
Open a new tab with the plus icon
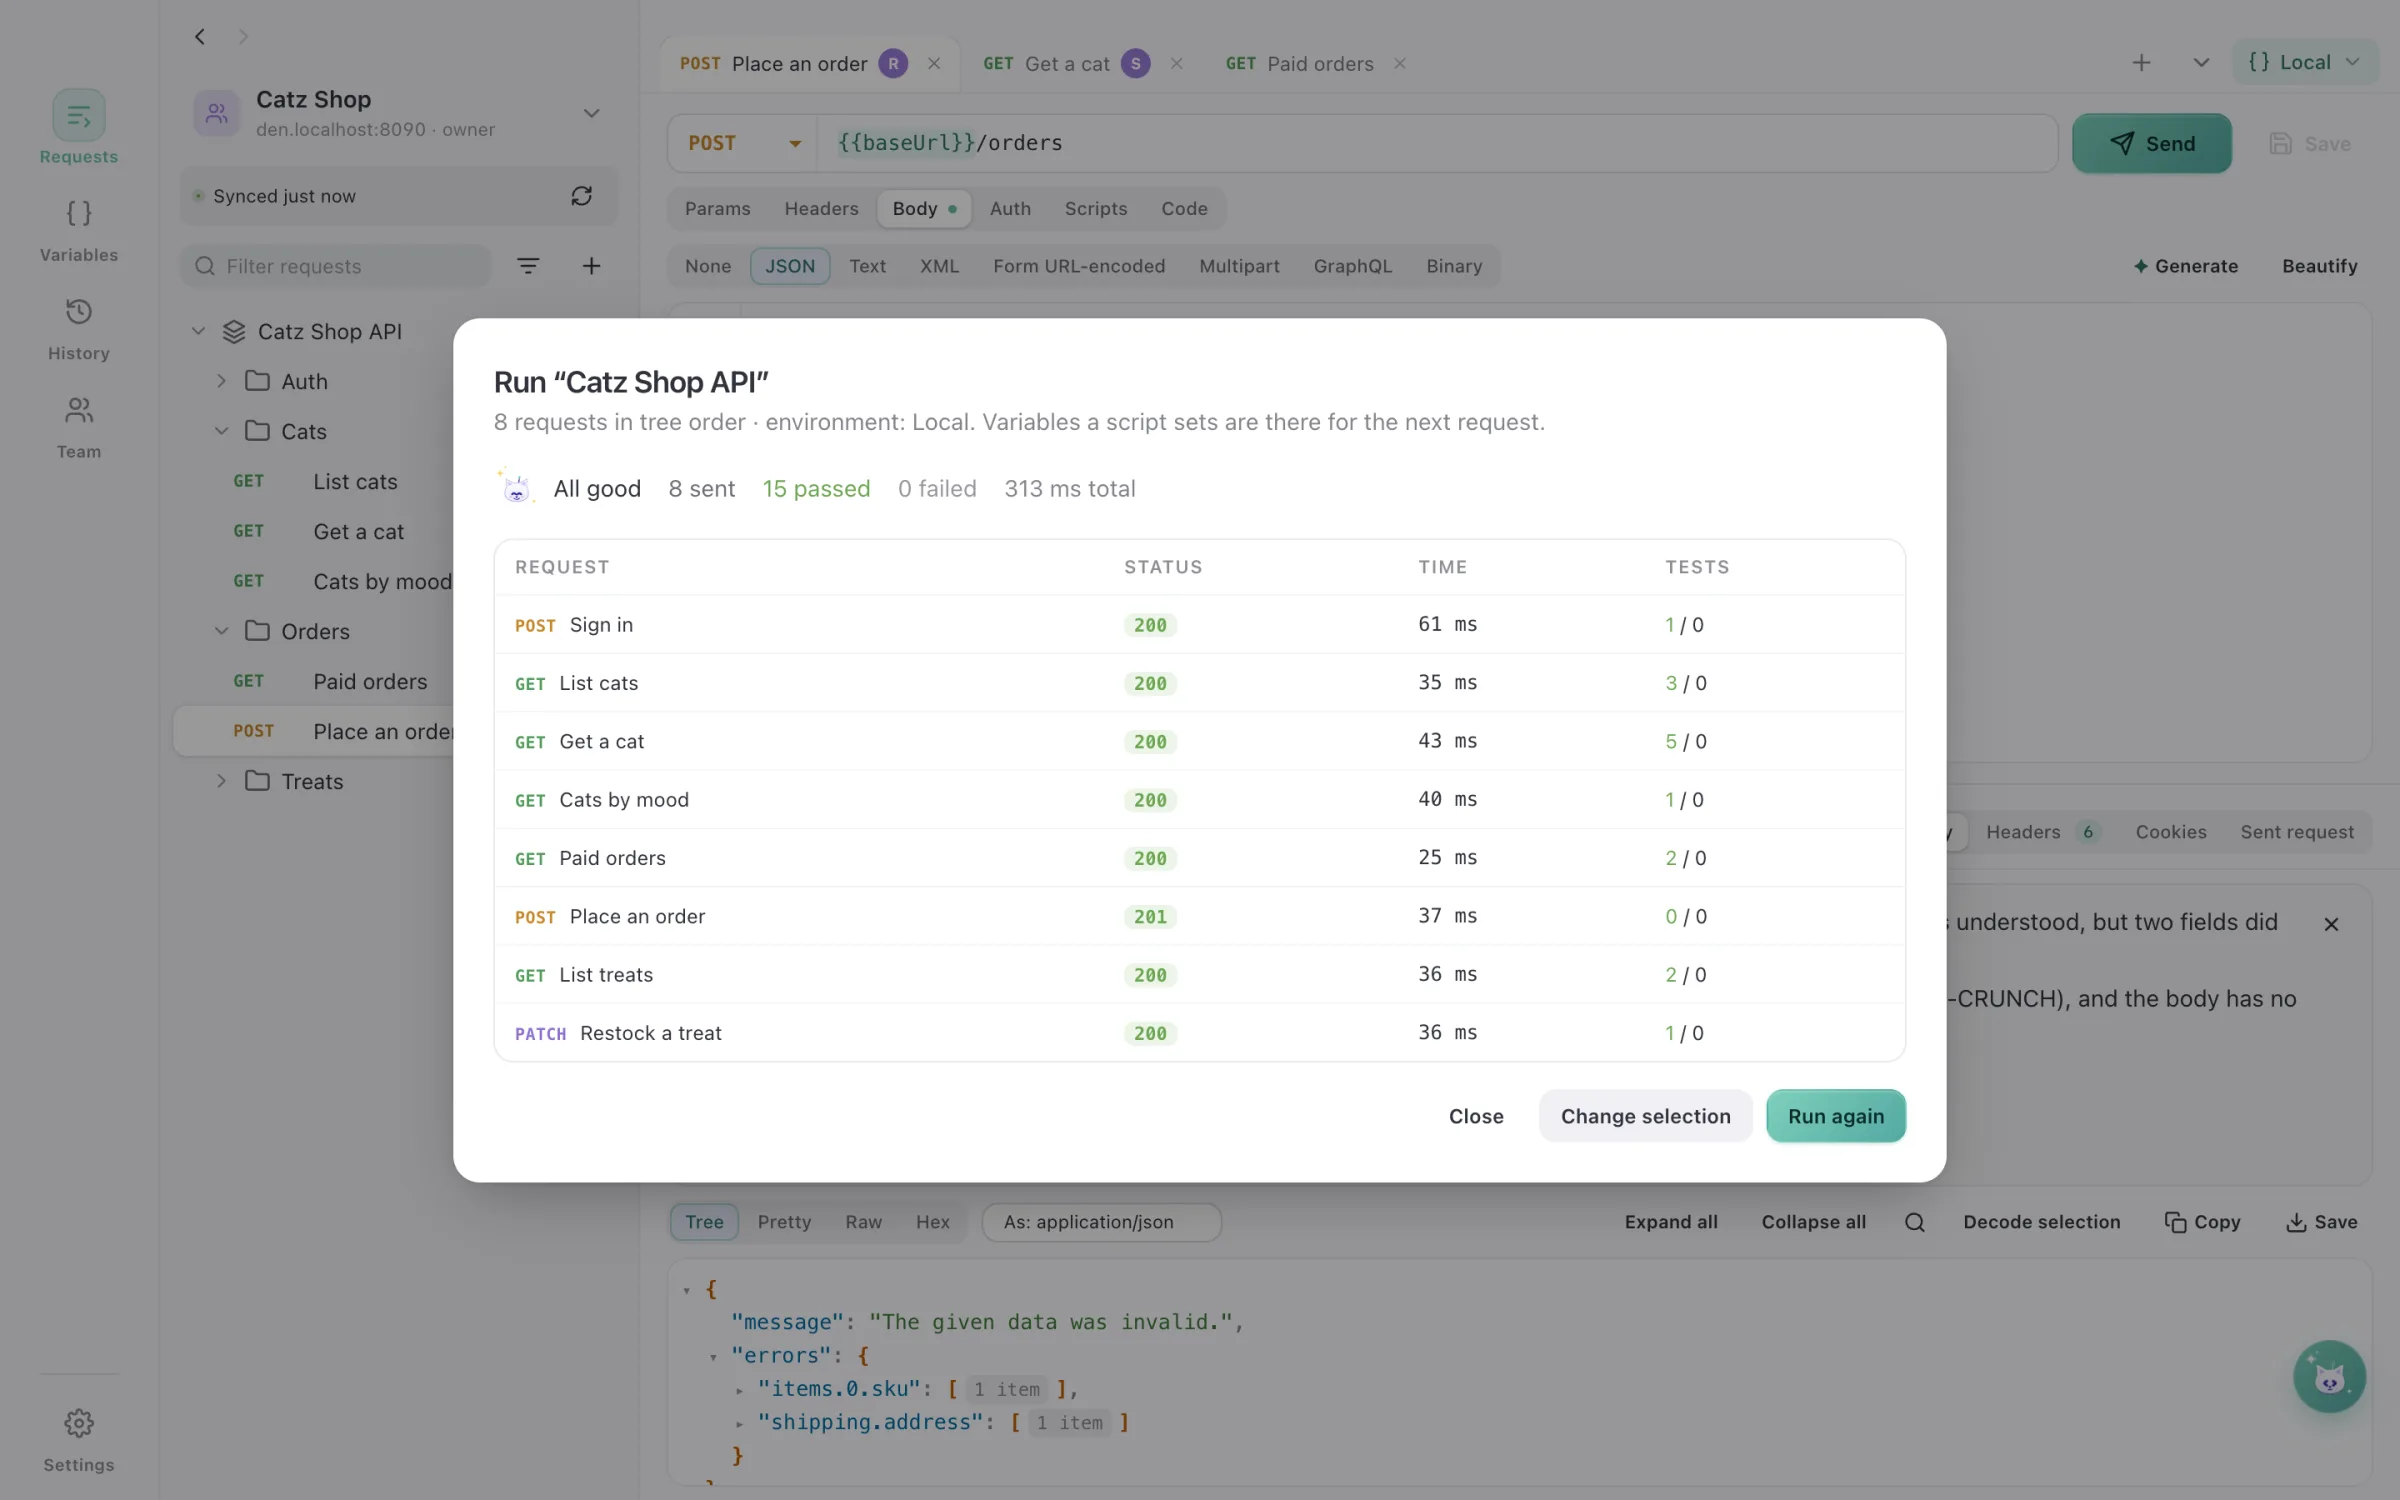[x=2141, y=63]
